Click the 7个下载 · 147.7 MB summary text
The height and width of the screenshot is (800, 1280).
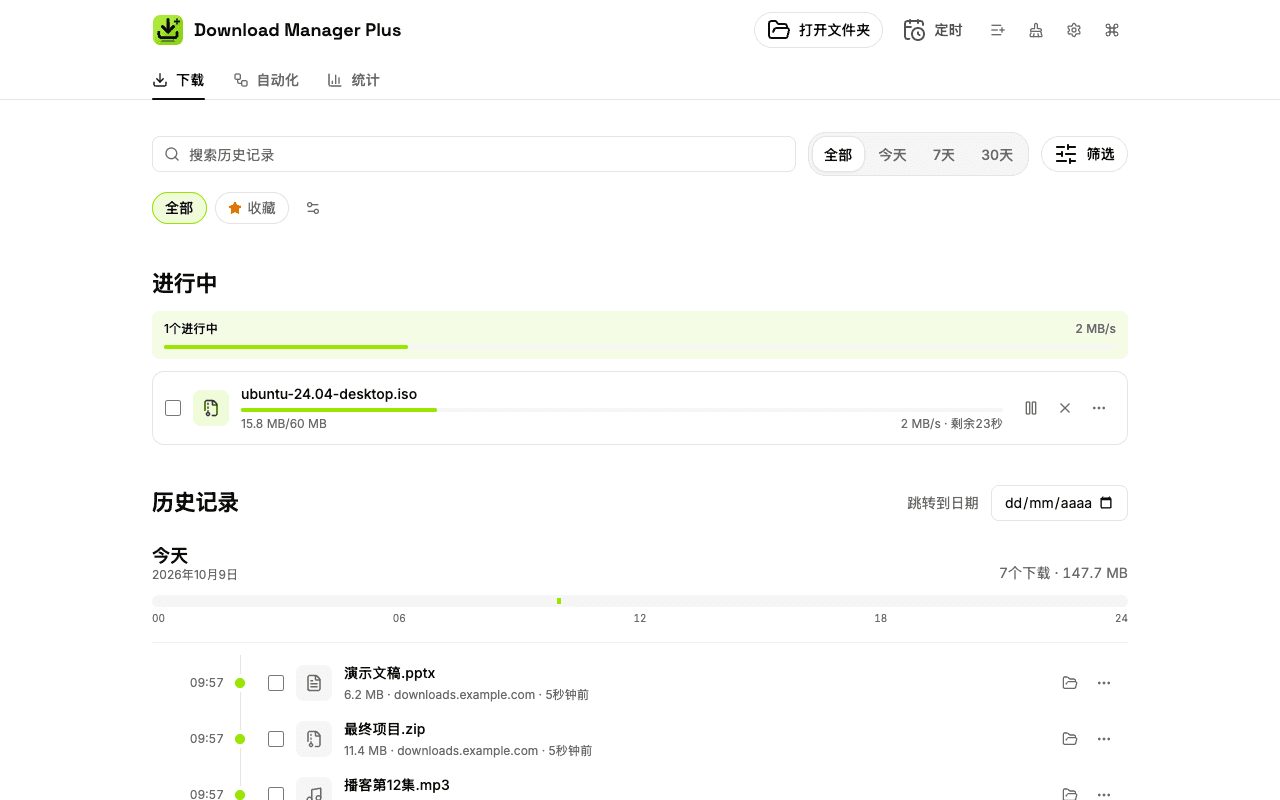[x=1063, y=573]
